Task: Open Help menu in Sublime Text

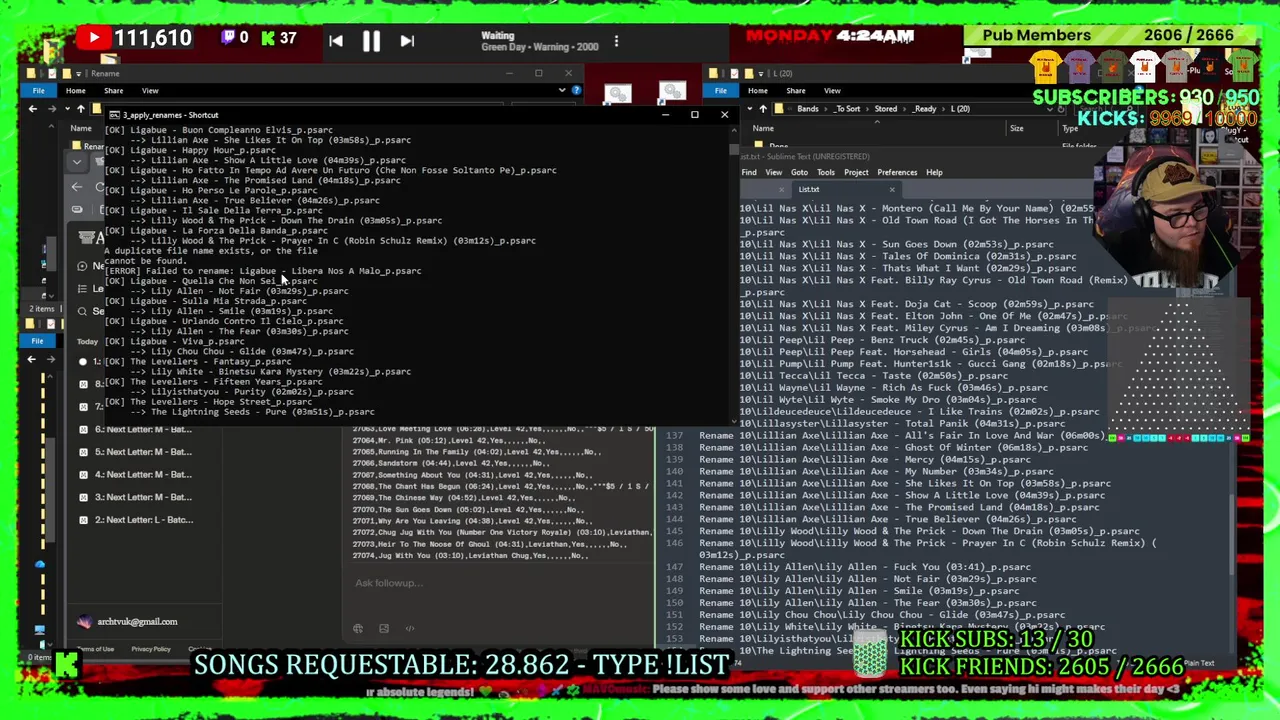Action: pos(934,172)
